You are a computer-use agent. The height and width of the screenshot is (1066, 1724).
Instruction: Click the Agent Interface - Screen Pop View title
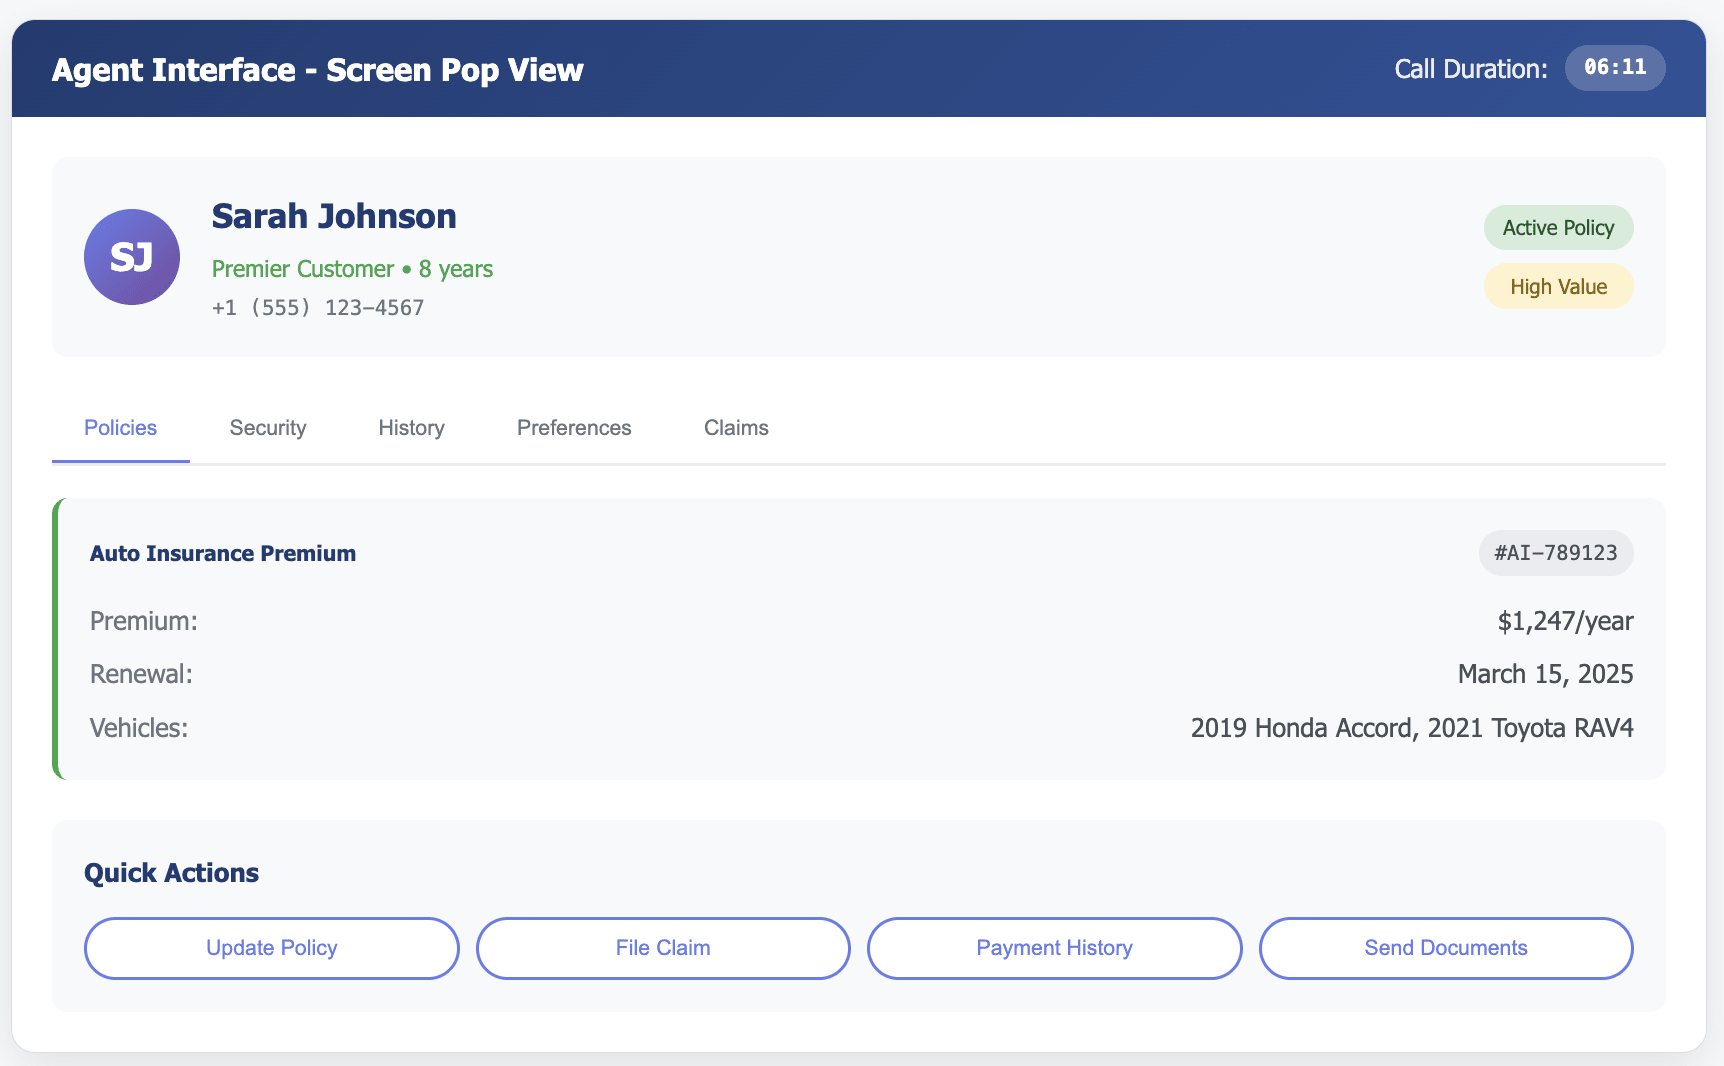click(318, 70)
